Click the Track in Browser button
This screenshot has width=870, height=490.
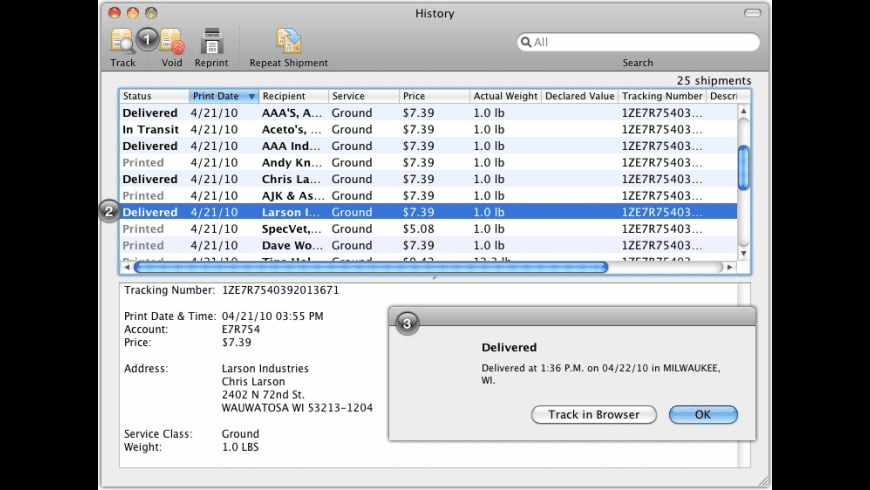[x=594, y=414]
